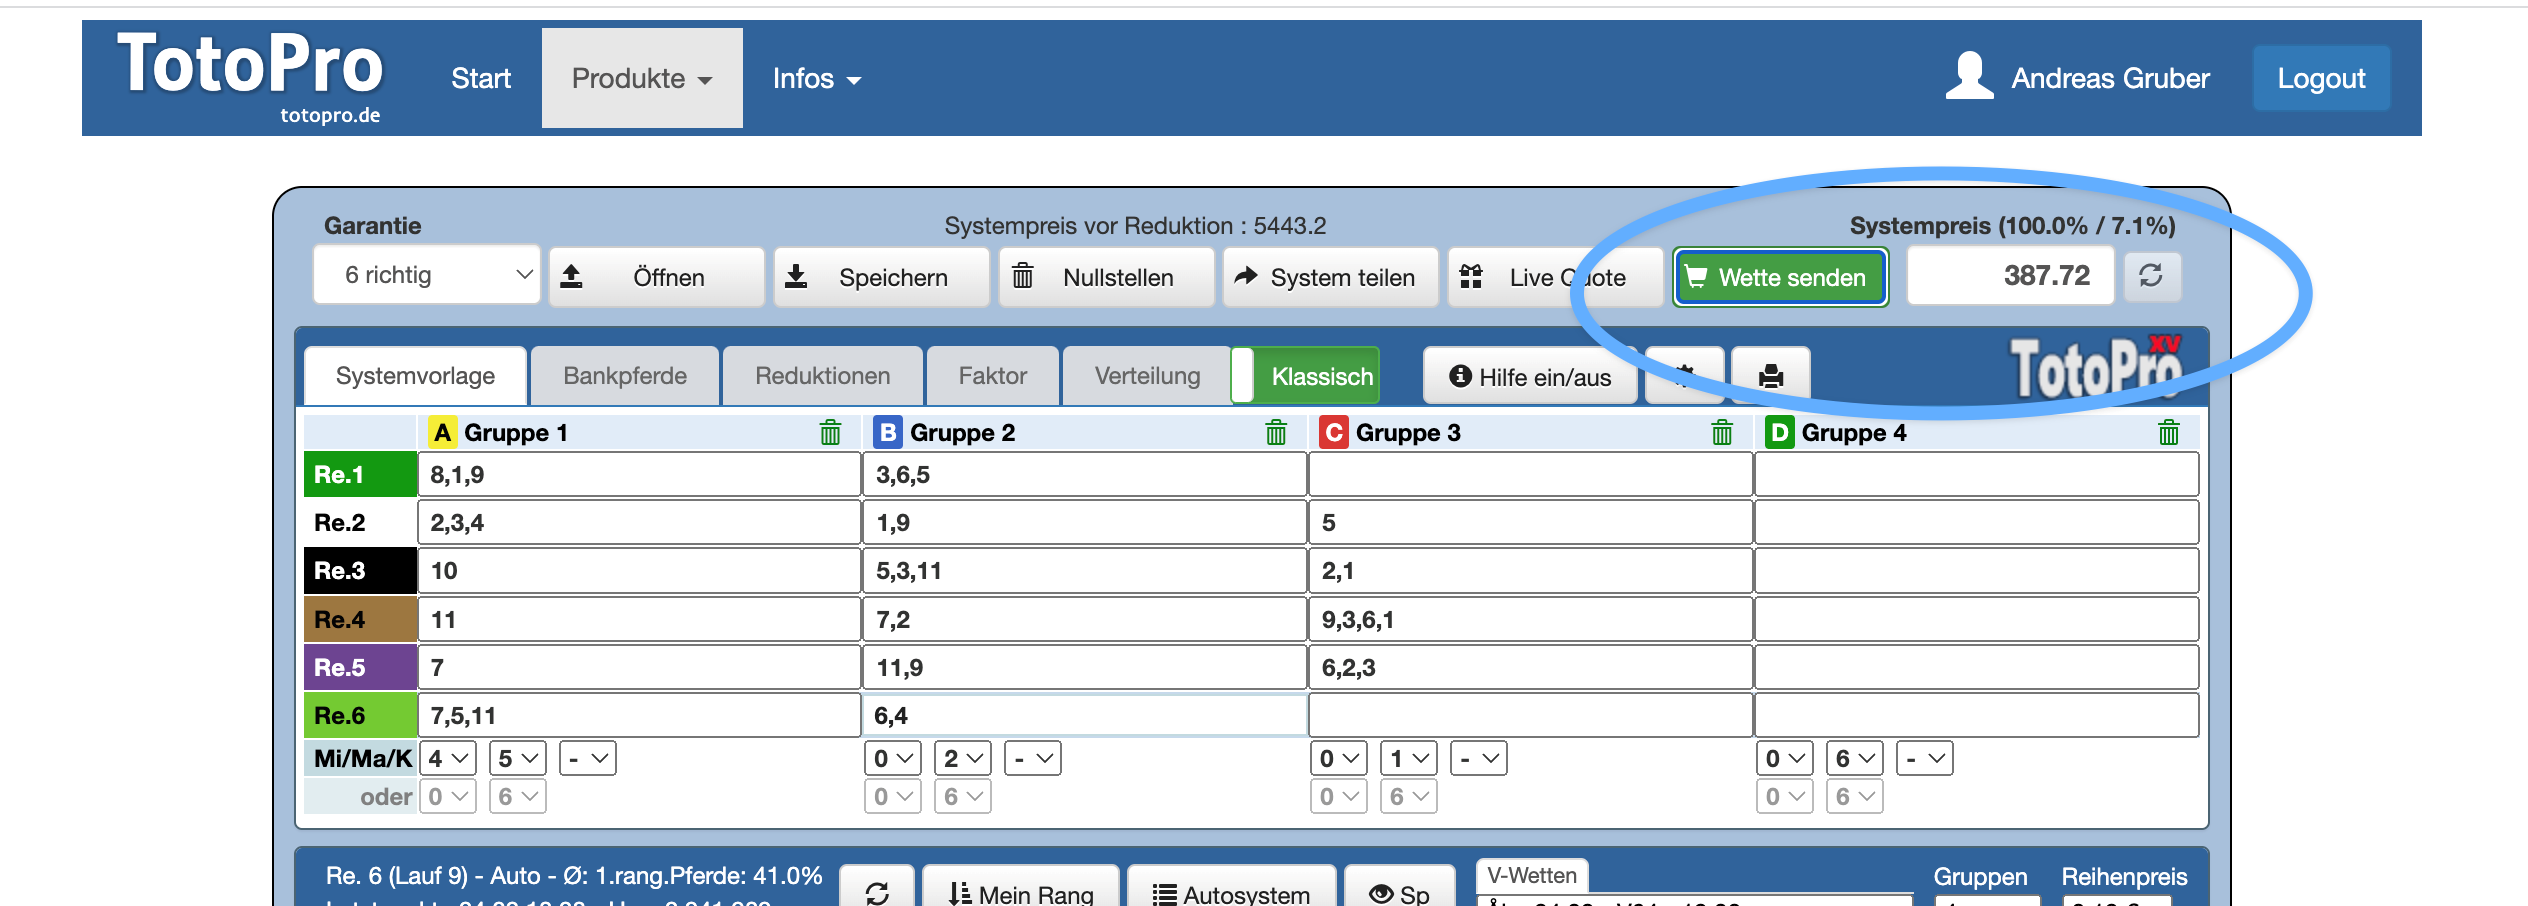The height and width of the screenshot is (906, 2528).
Task: Expand the Produkte menu
Action: [x=642, y=78]
